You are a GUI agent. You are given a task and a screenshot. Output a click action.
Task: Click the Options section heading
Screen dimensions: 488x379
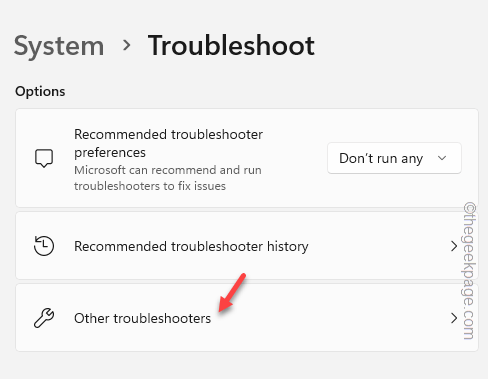40,91
